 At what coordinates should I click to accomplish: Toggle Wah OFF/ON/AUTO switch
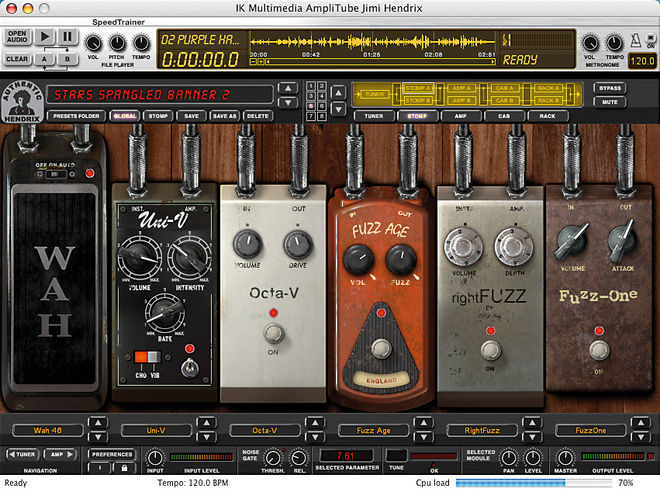click(55, 174)
